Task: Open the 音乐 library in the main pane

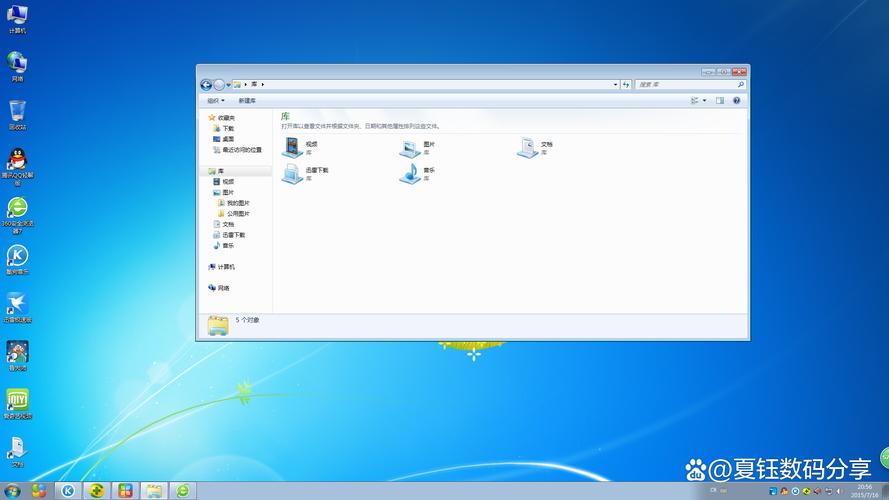Action: [x=410, y=174]
